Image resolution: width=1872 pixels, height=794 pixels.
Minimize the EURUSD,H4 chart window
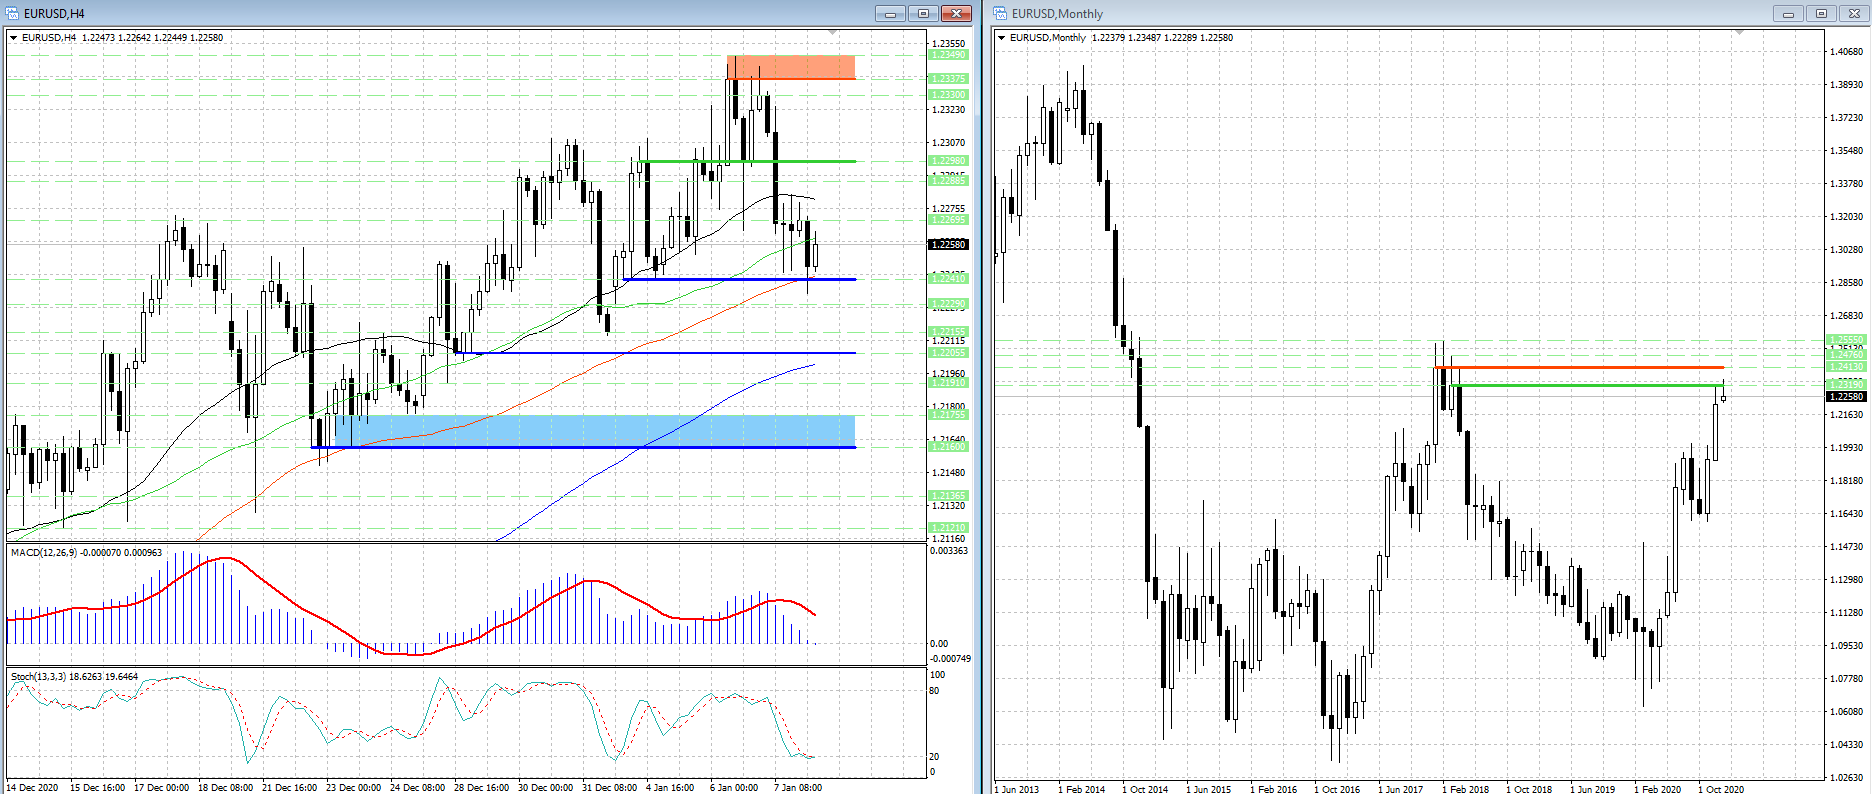coord(890,13)
